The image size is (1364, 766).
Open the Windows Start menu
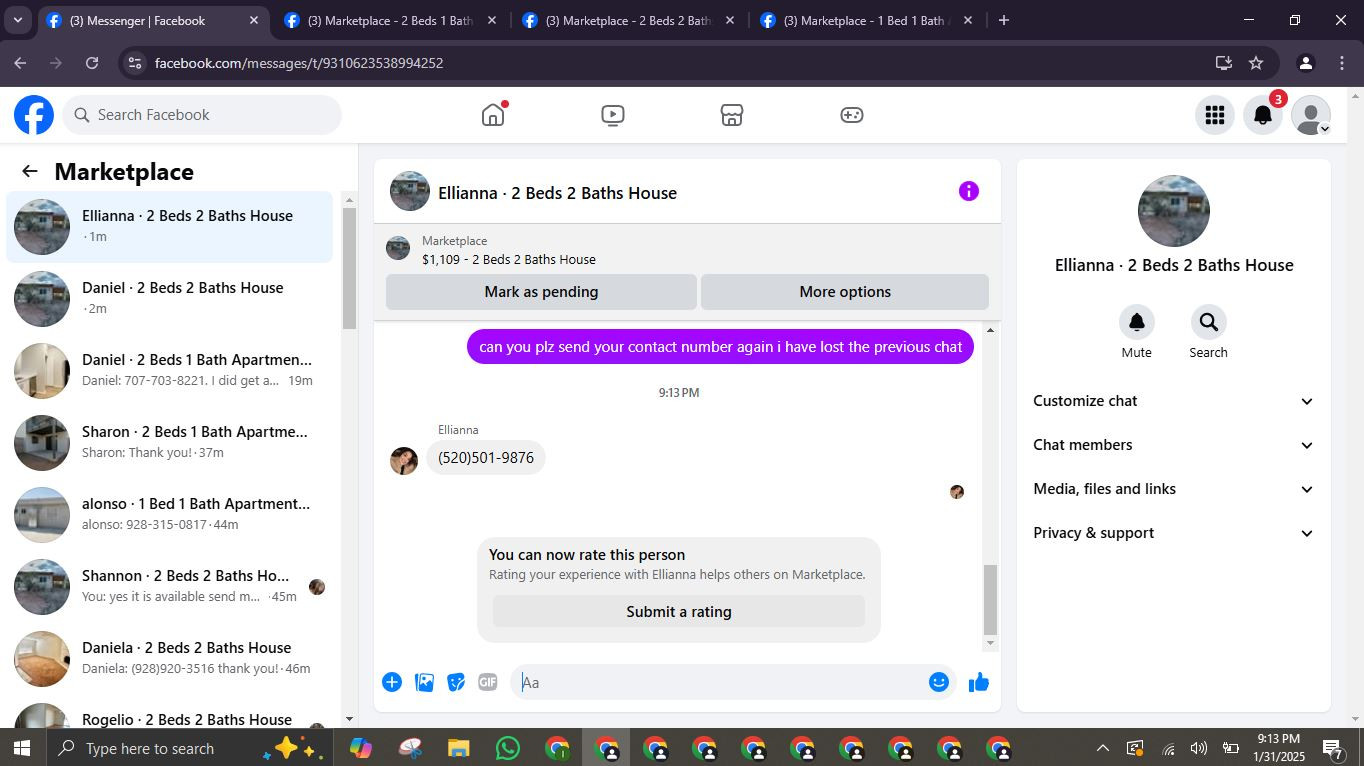(x=21, y=748)
